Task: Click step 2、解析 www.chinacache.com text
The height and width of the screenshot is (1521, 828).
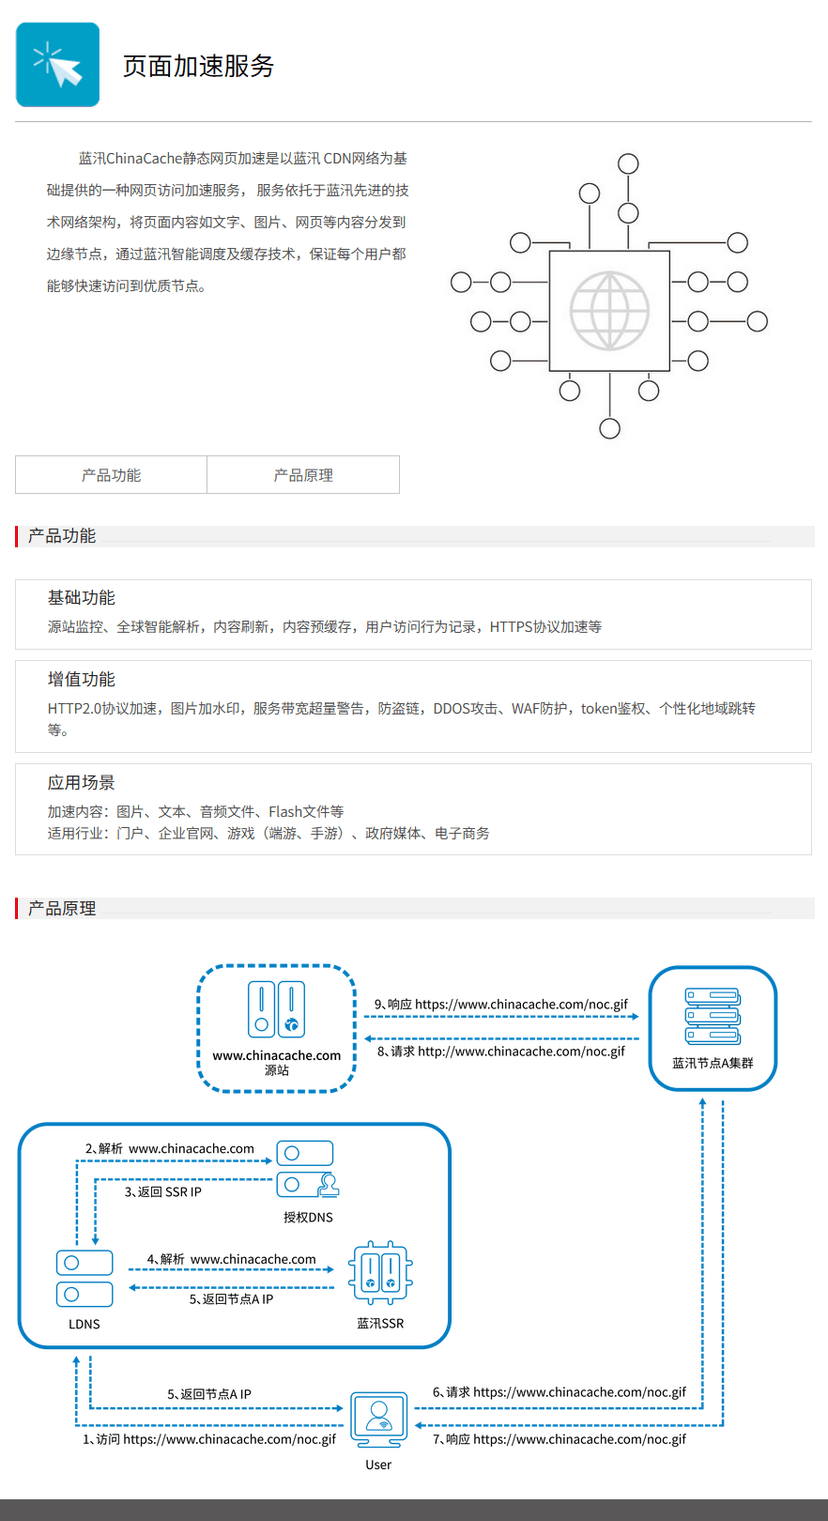Action: [x=169, y=1149]
